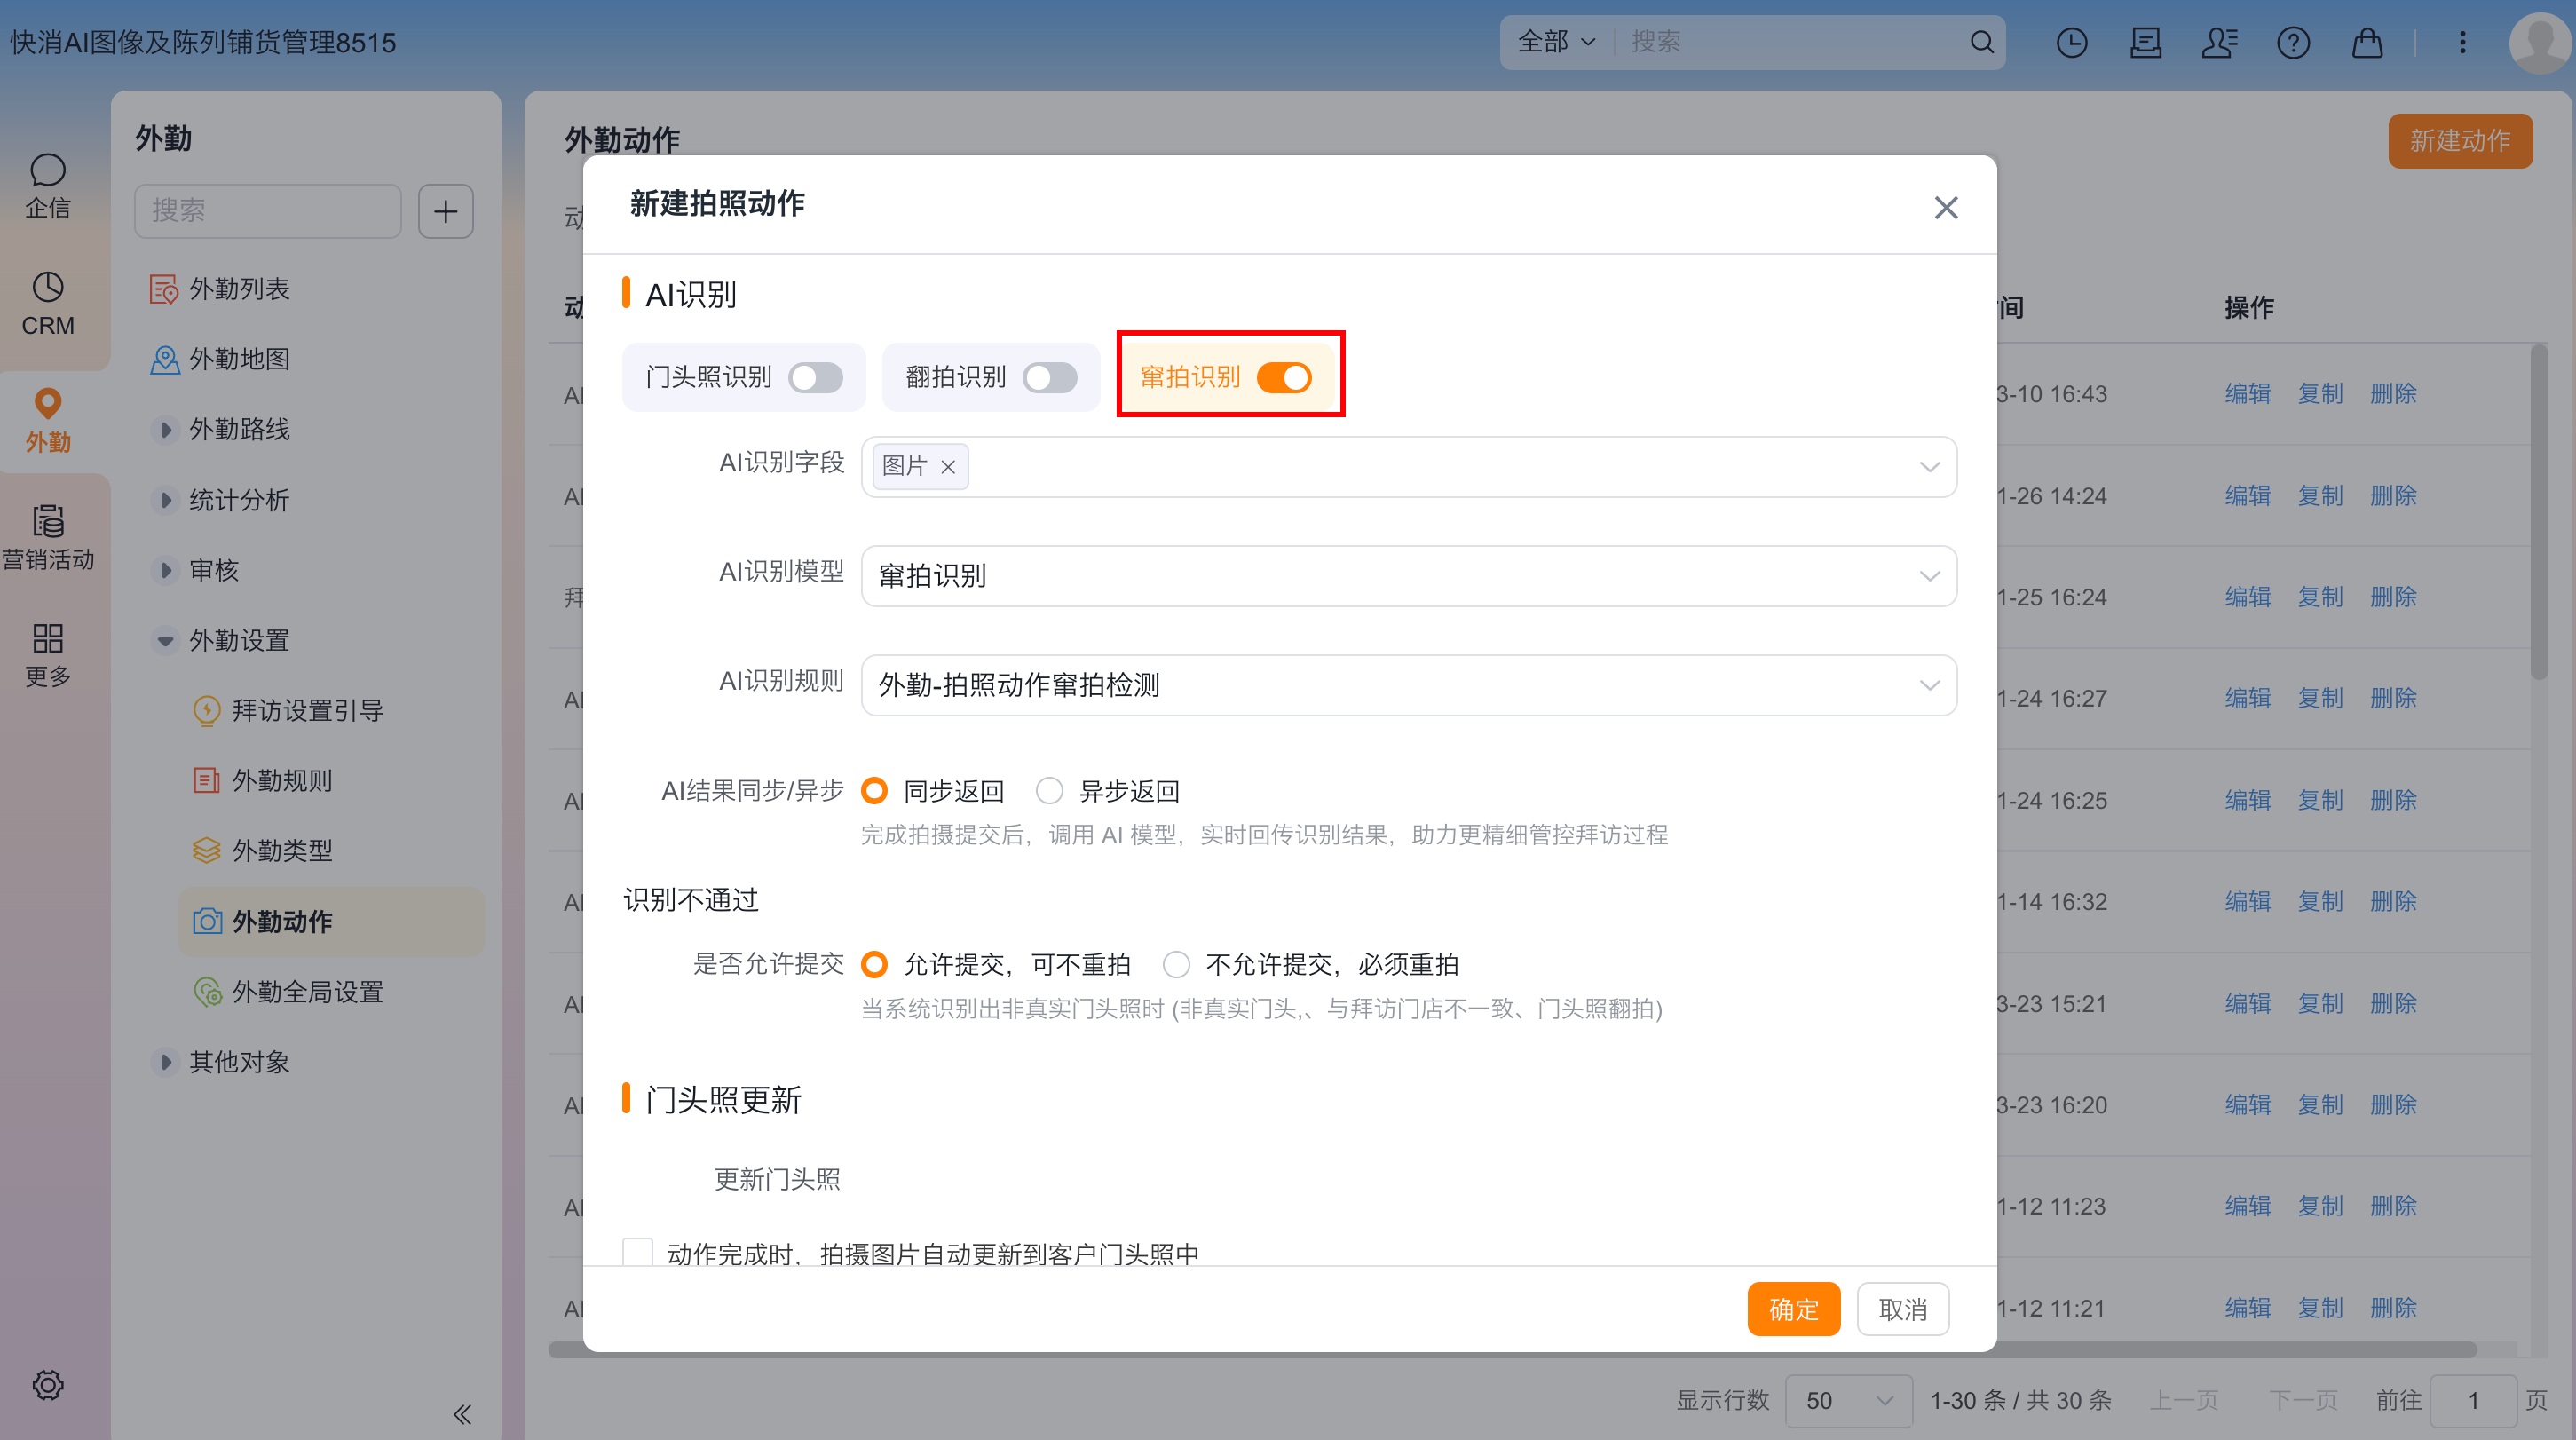Click the history clock icon in top bar
2576x1440 pixels.
point(2071,42)
